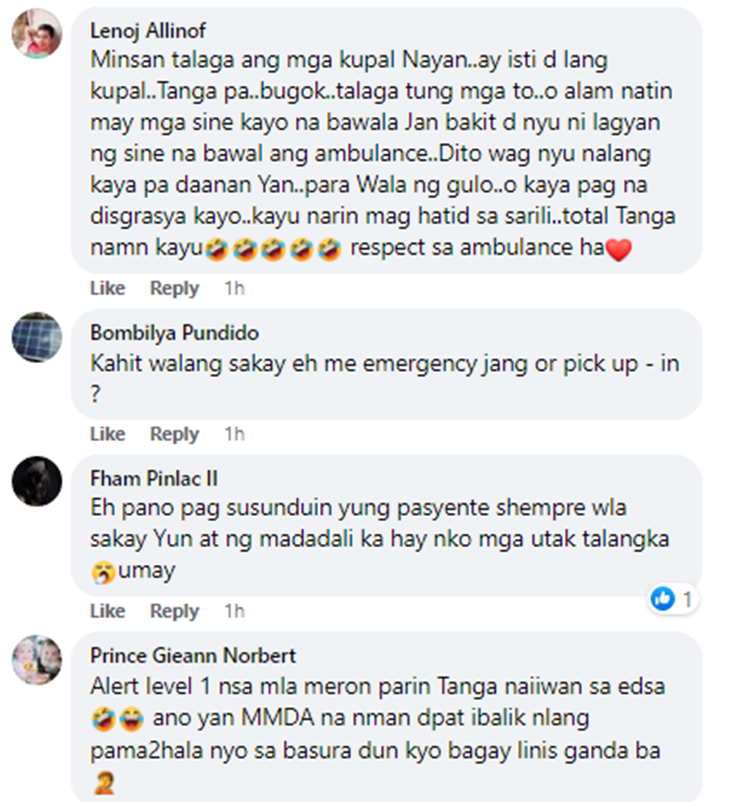Open the 1h timestamp on Lenoj's comment
This screenshot has width=750, height=802.
pos(234,288)
